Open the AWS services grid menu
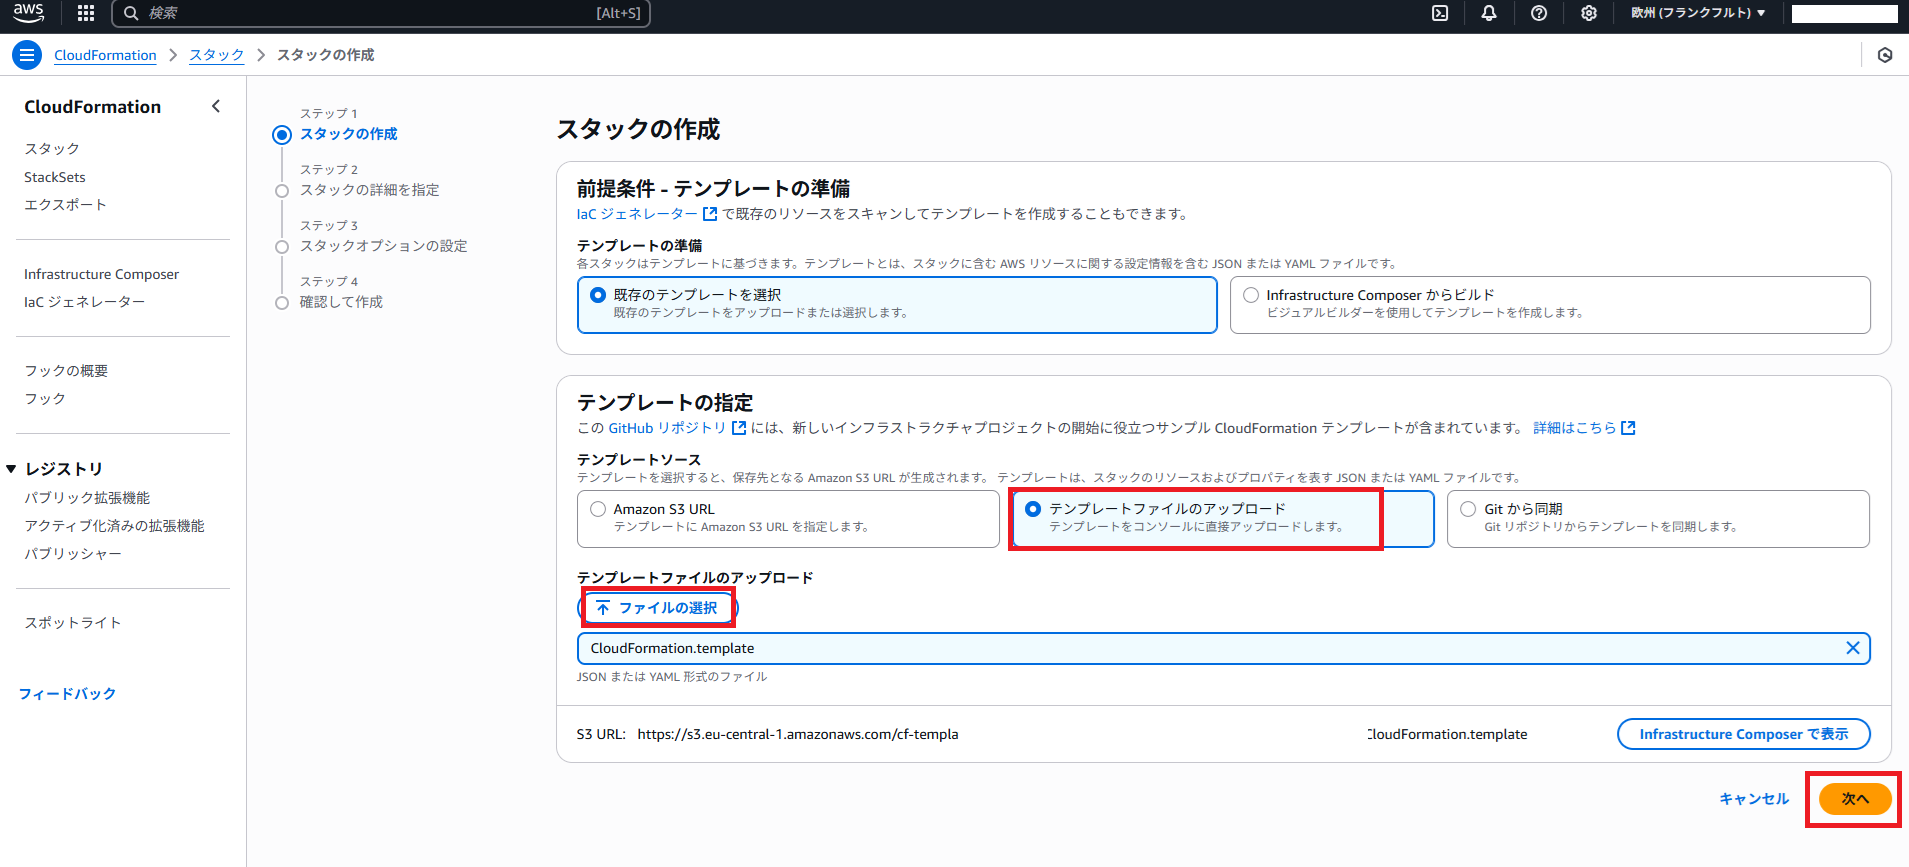 (86, 13)
